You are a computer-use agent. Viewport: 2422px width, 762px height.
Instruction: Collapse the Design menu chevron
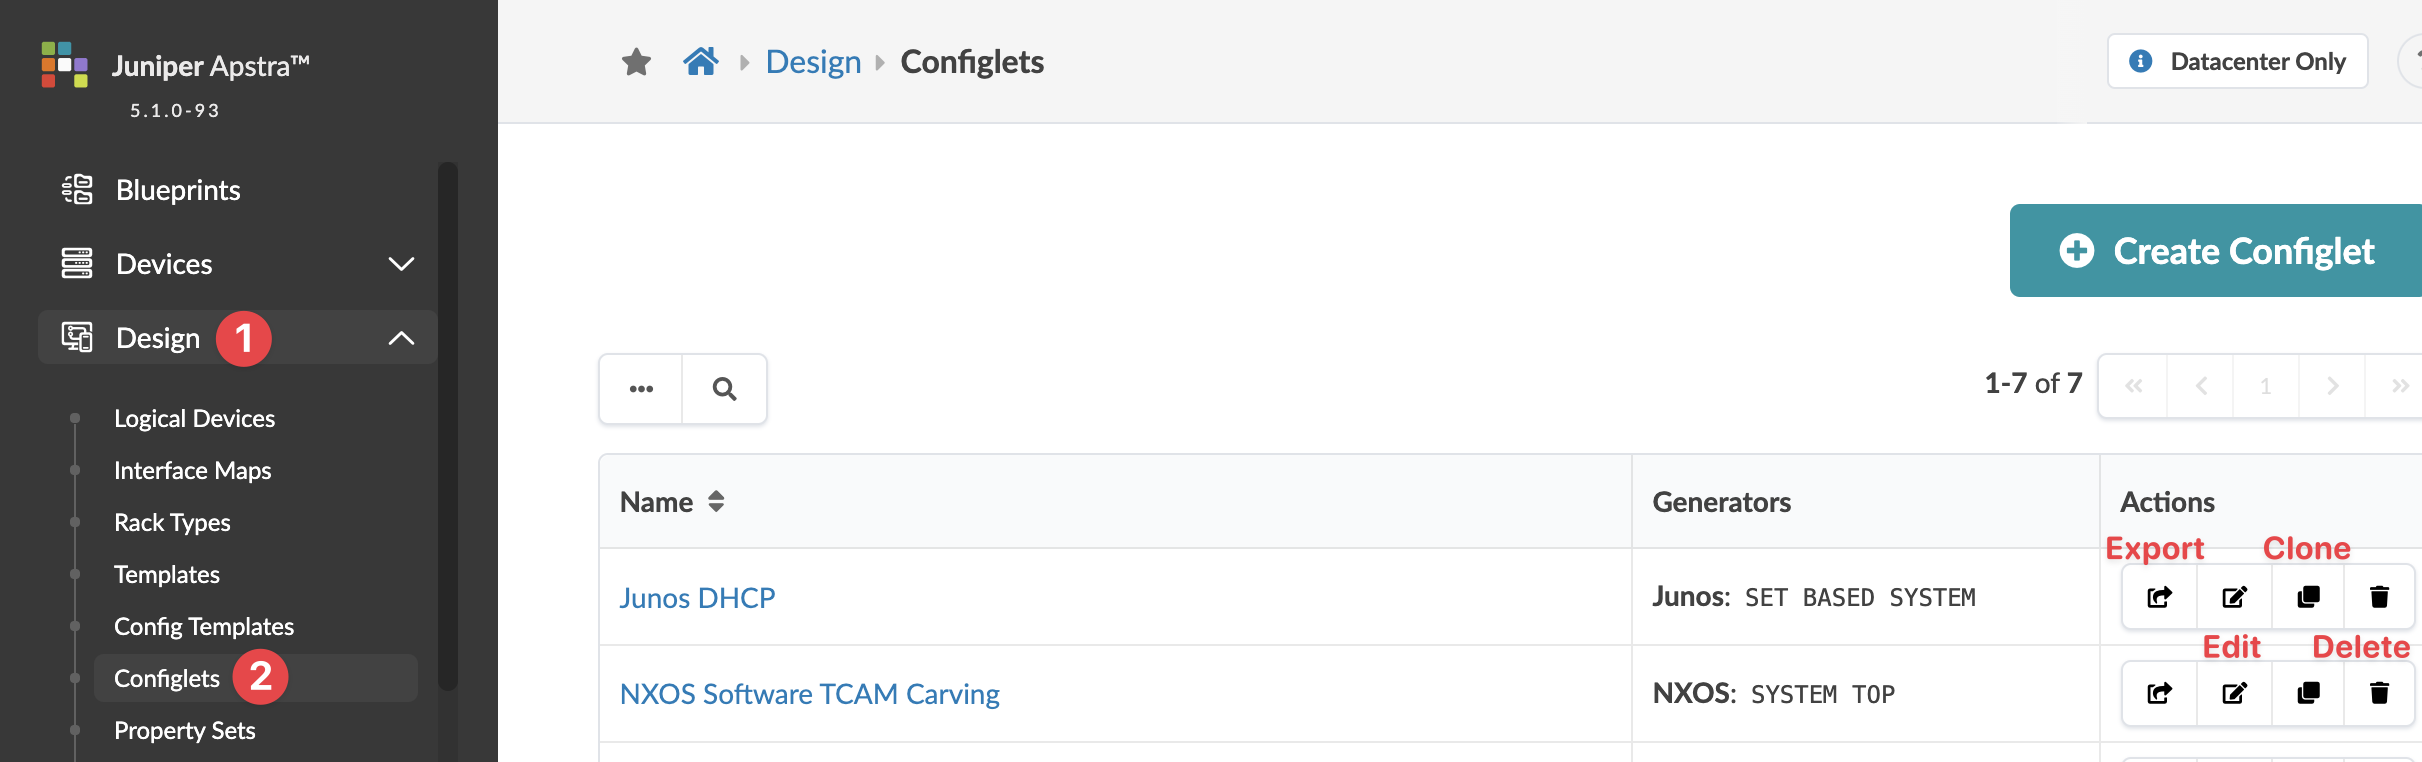point(401,338)
